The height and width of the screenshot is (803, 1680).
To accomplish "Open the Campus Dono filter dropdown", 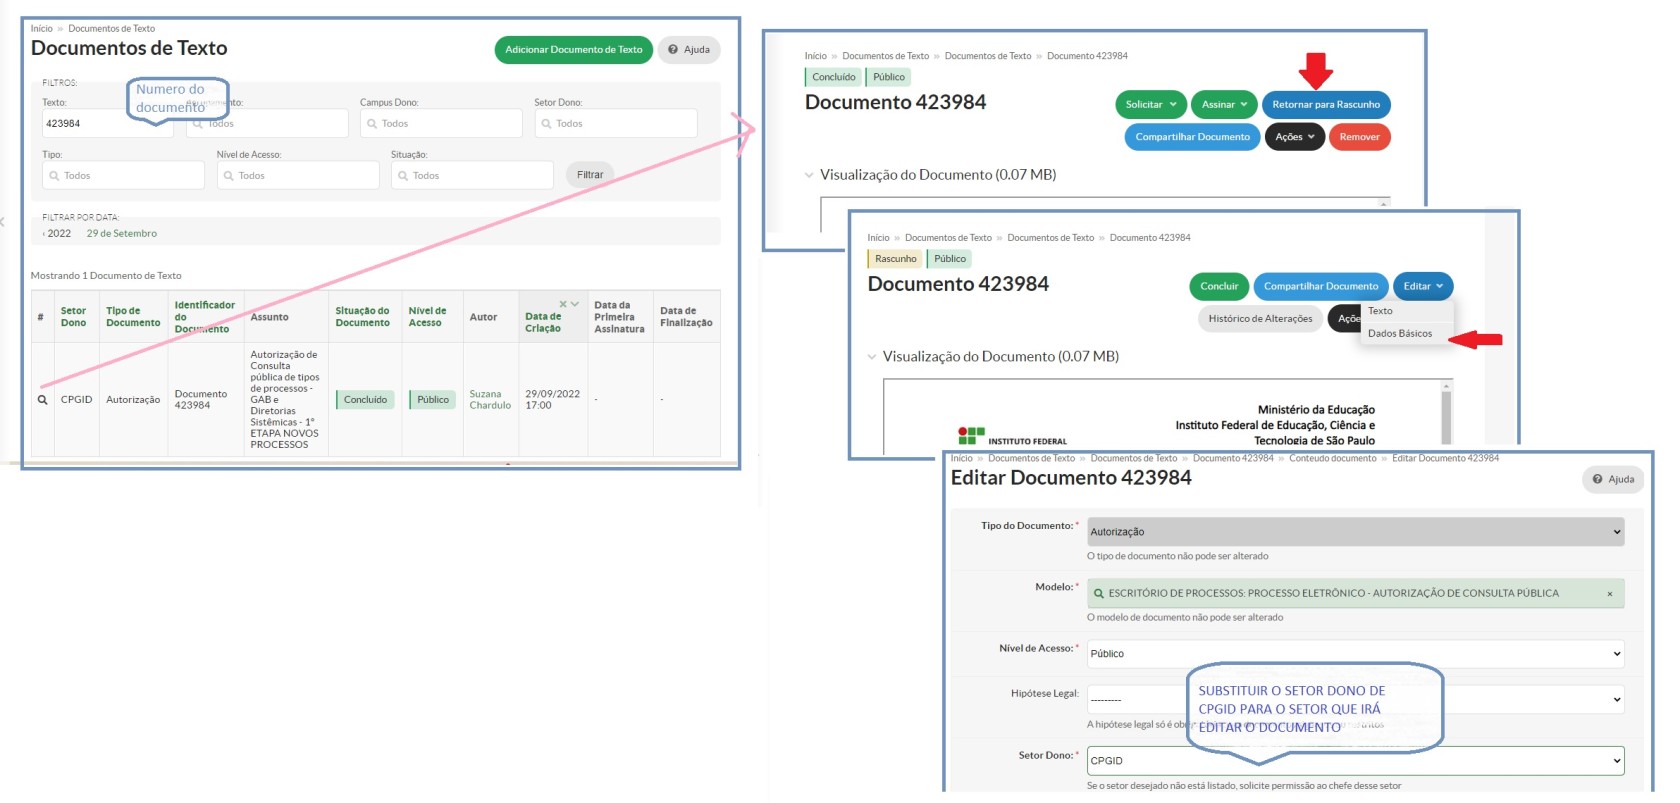I will [x=441, y=124].
